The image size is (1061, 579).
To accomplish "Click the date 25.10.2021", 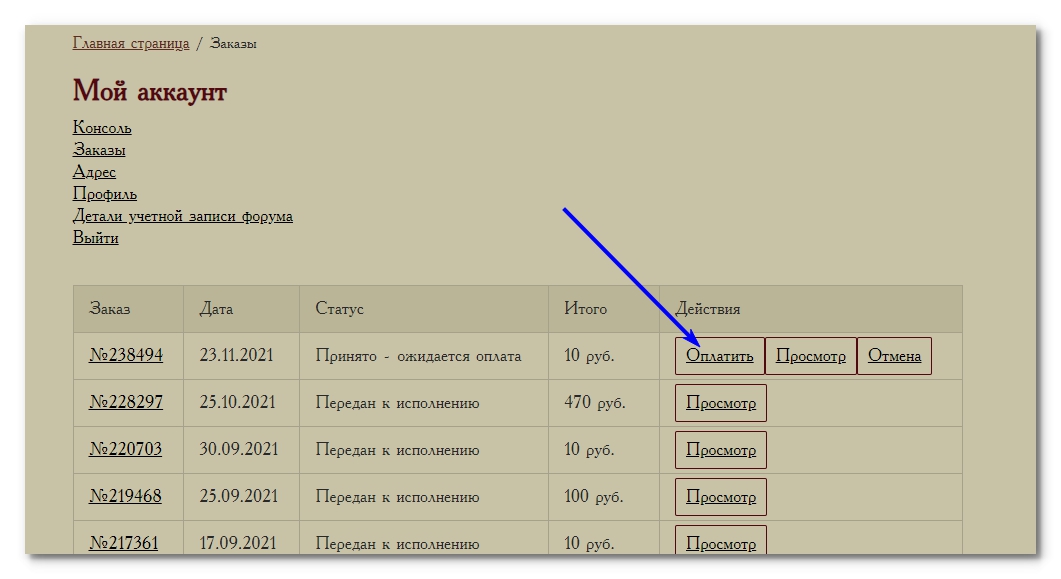I will 238,402.
